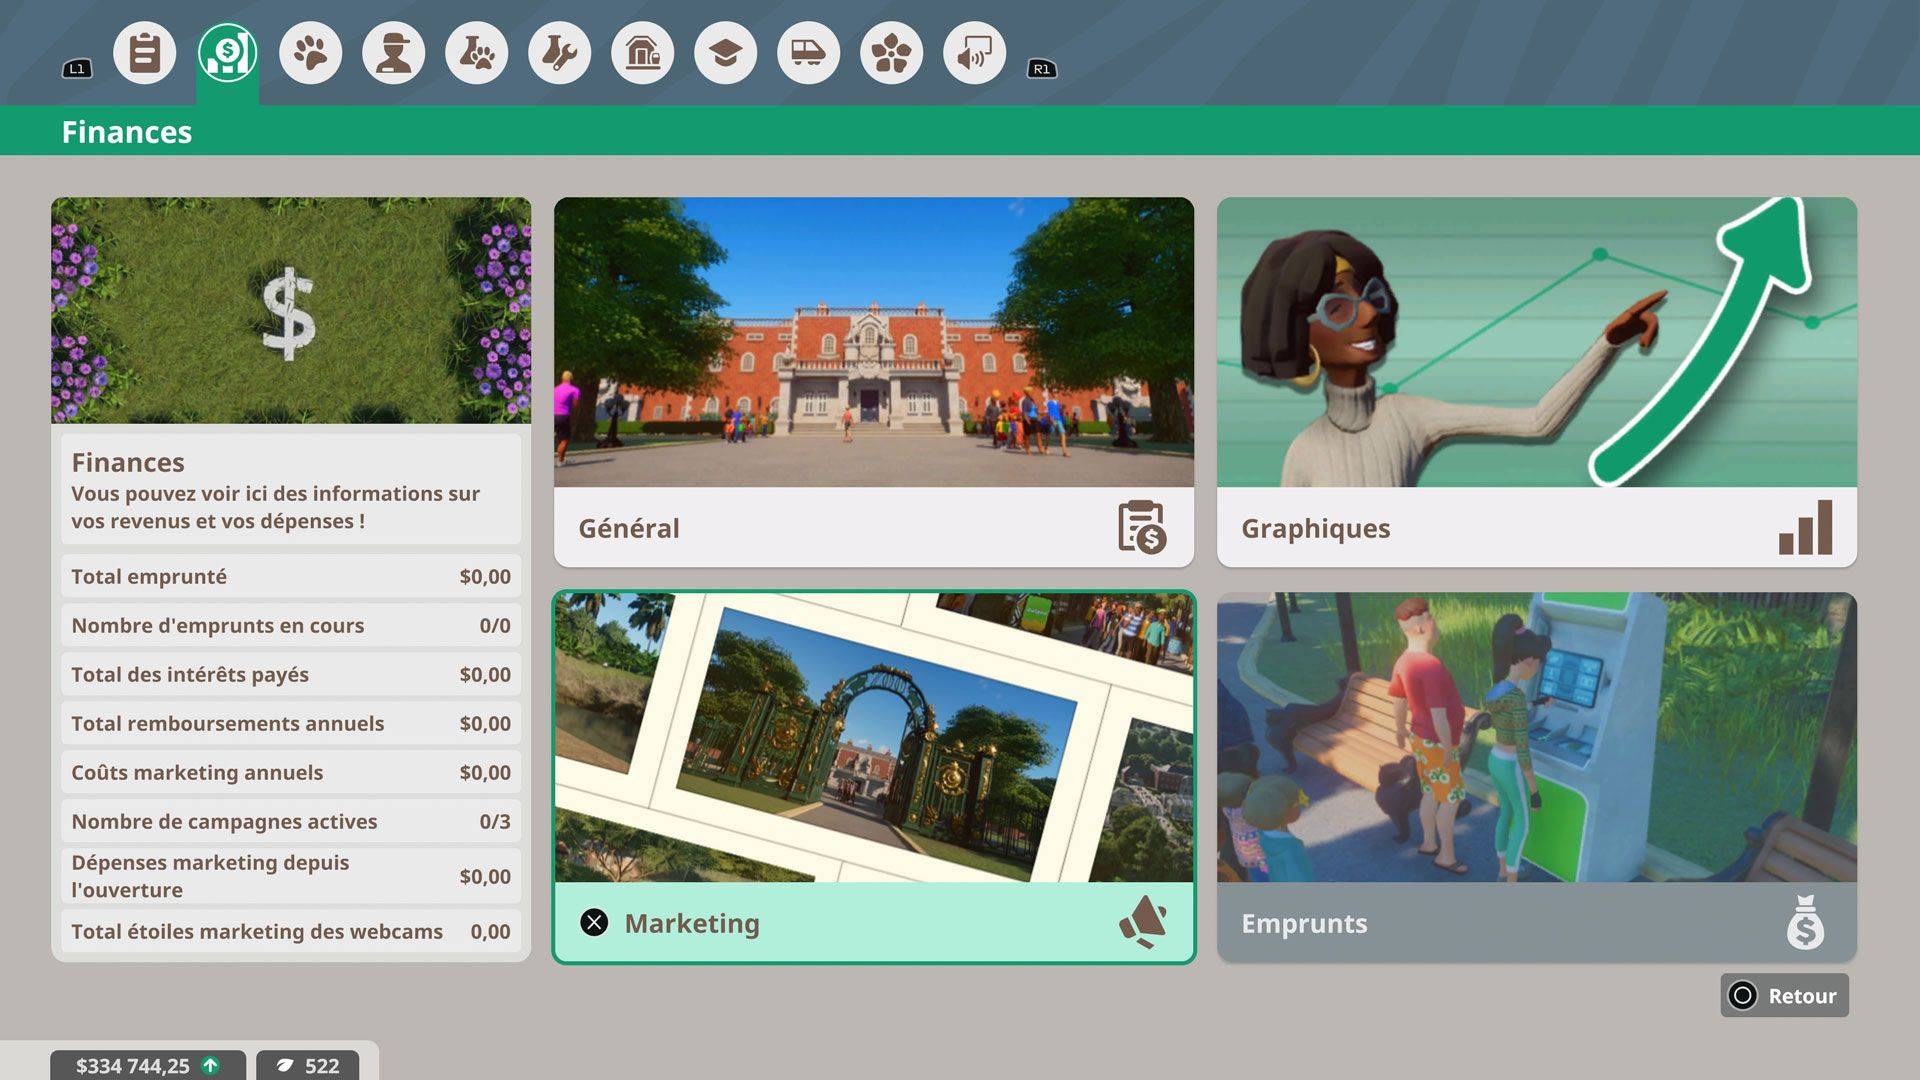This screenshot has width=1920, height=1080.
Task: Click the Général clipboard dollar icon
Action: click(1141, 527)
